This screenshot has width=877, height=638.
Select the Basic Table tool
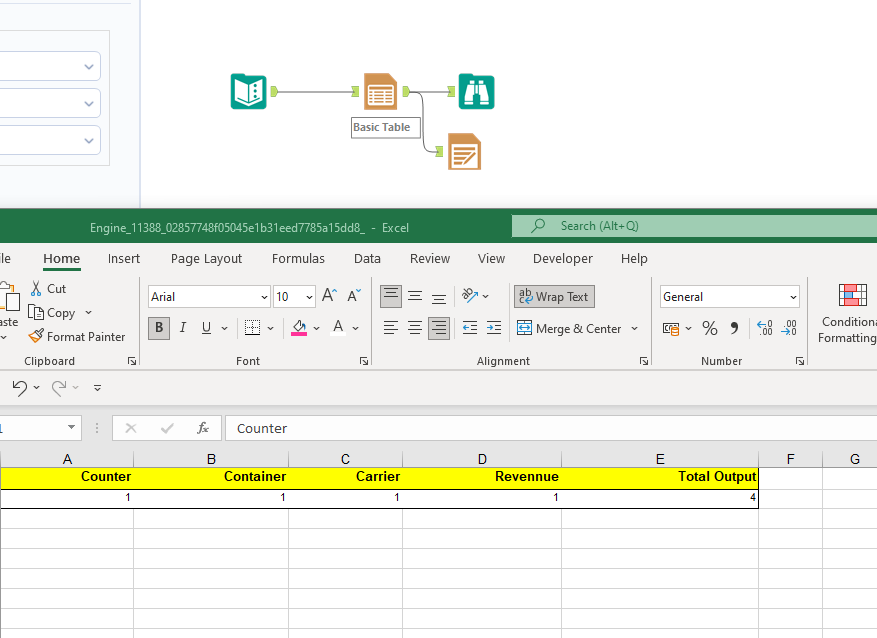tap(381, 91)
